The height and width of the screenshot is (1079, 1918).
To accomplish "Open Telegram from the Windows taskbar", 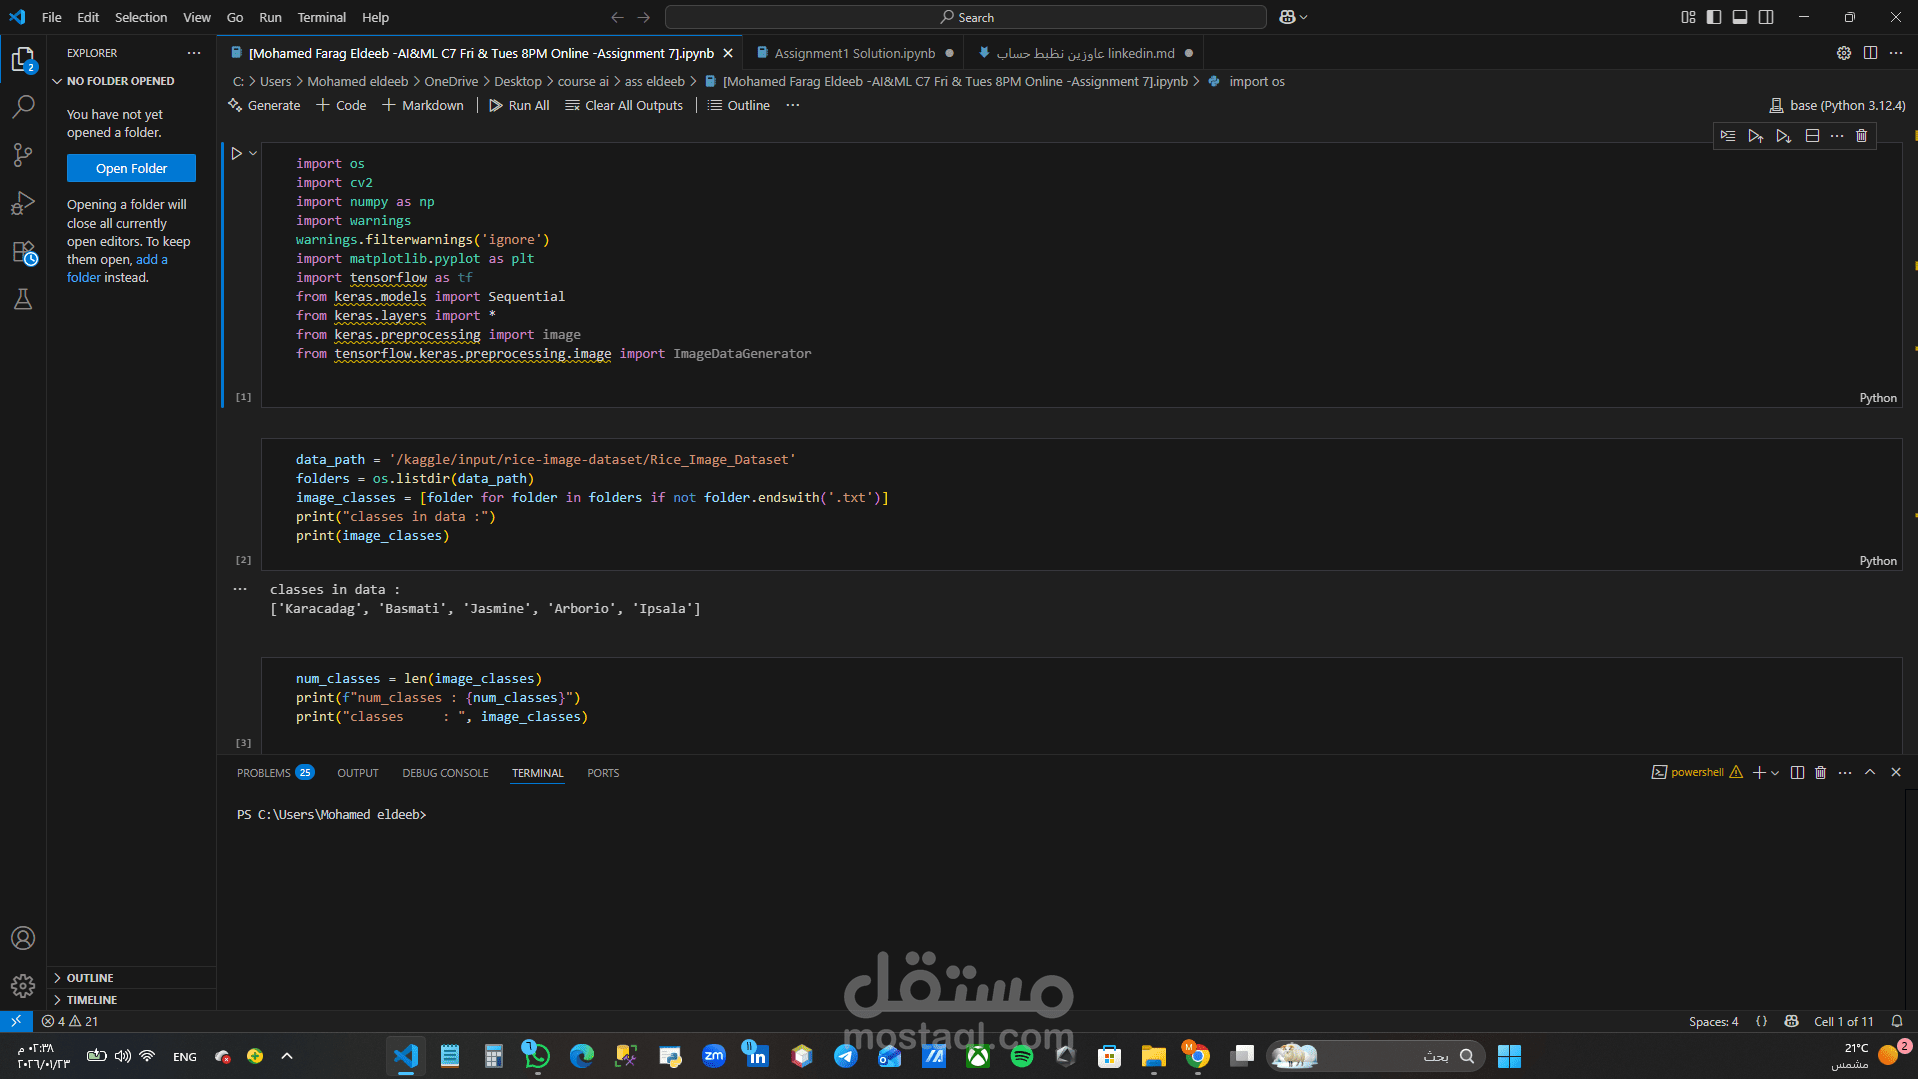I will click(845, 1056).
